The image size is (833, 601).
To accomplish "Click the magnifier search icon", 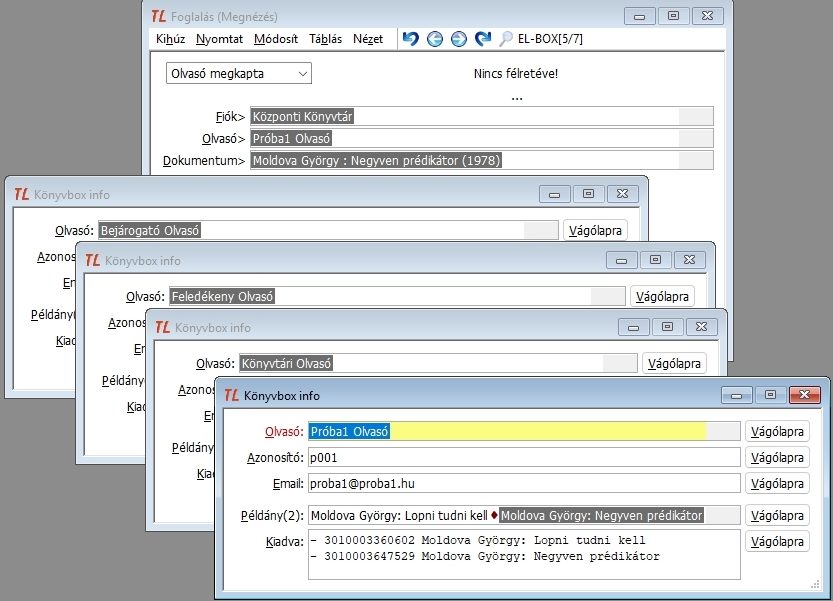I will click(506, 39).
